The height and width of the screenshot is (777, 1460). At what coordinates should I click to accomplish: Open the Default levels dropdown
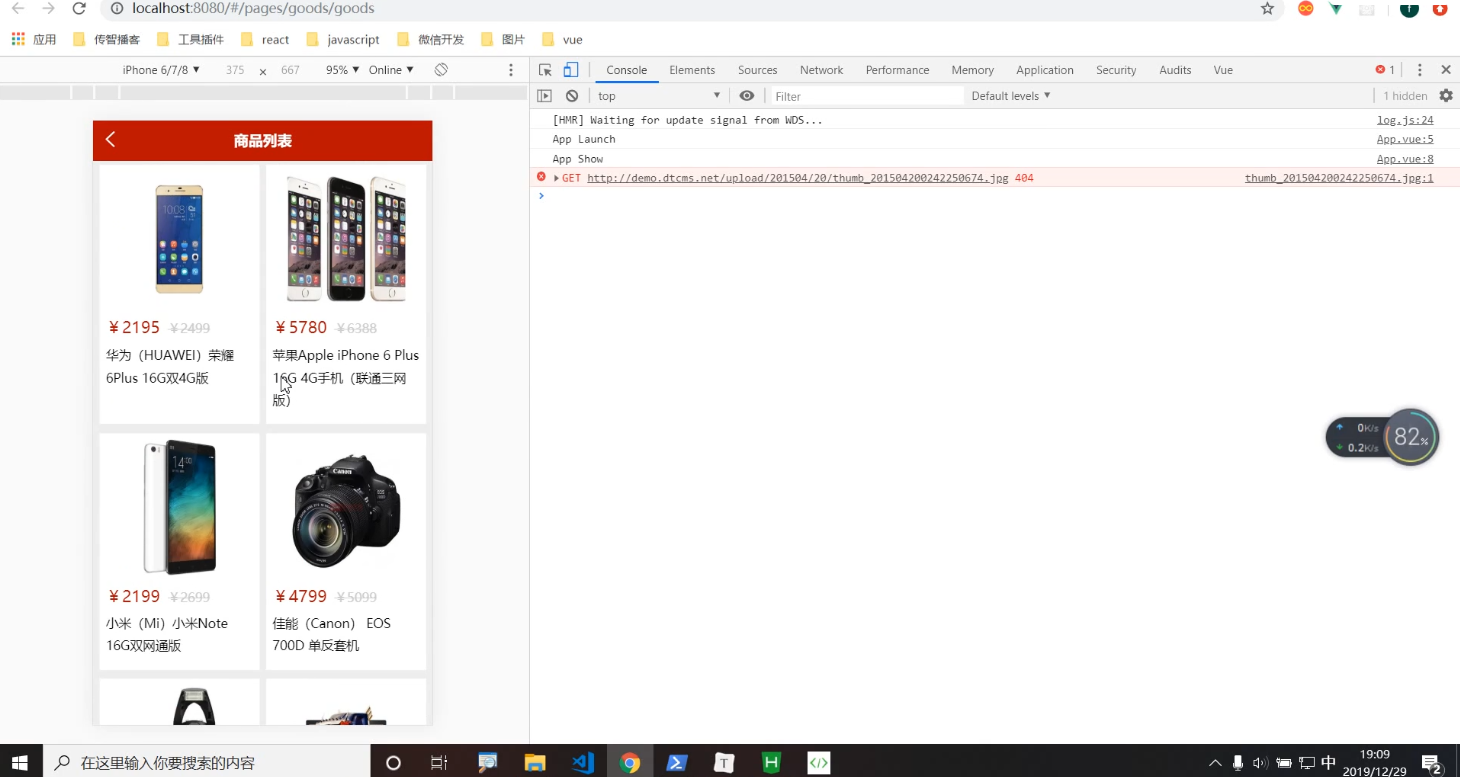point(1011,96)
